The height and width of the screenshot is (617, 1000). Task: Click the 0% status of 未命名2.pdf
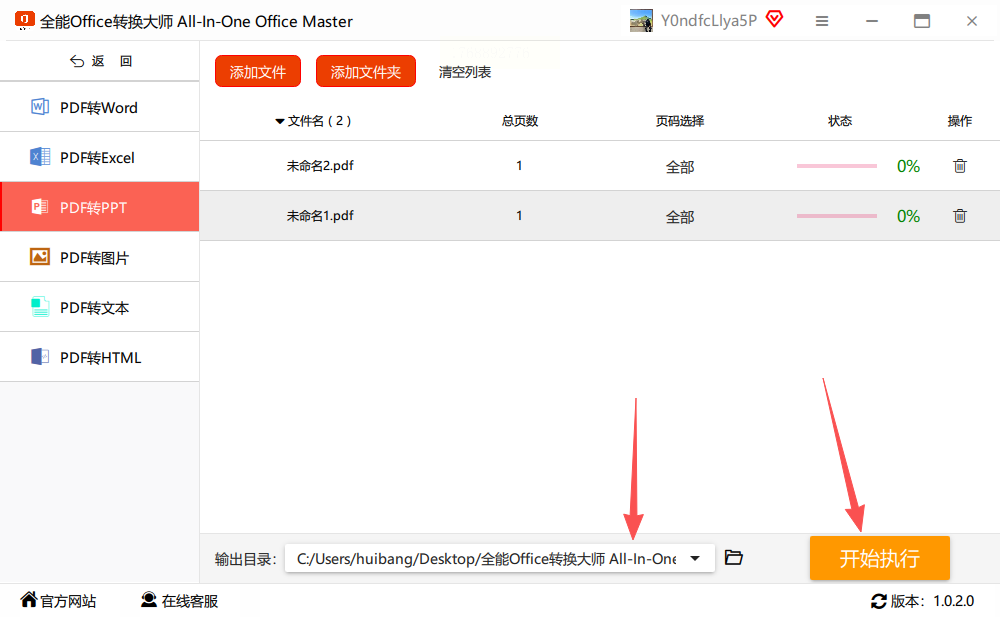(x=908, y=166)
